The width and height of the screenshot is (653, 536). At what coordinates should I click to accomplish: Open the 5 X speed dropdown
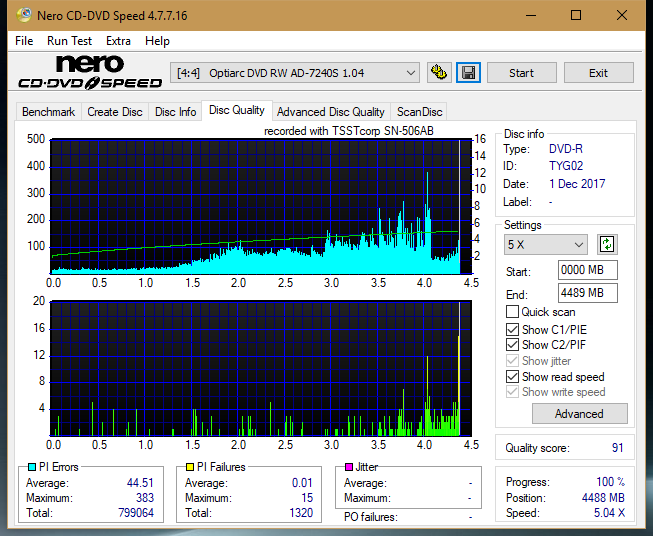[x=546, y=244]
